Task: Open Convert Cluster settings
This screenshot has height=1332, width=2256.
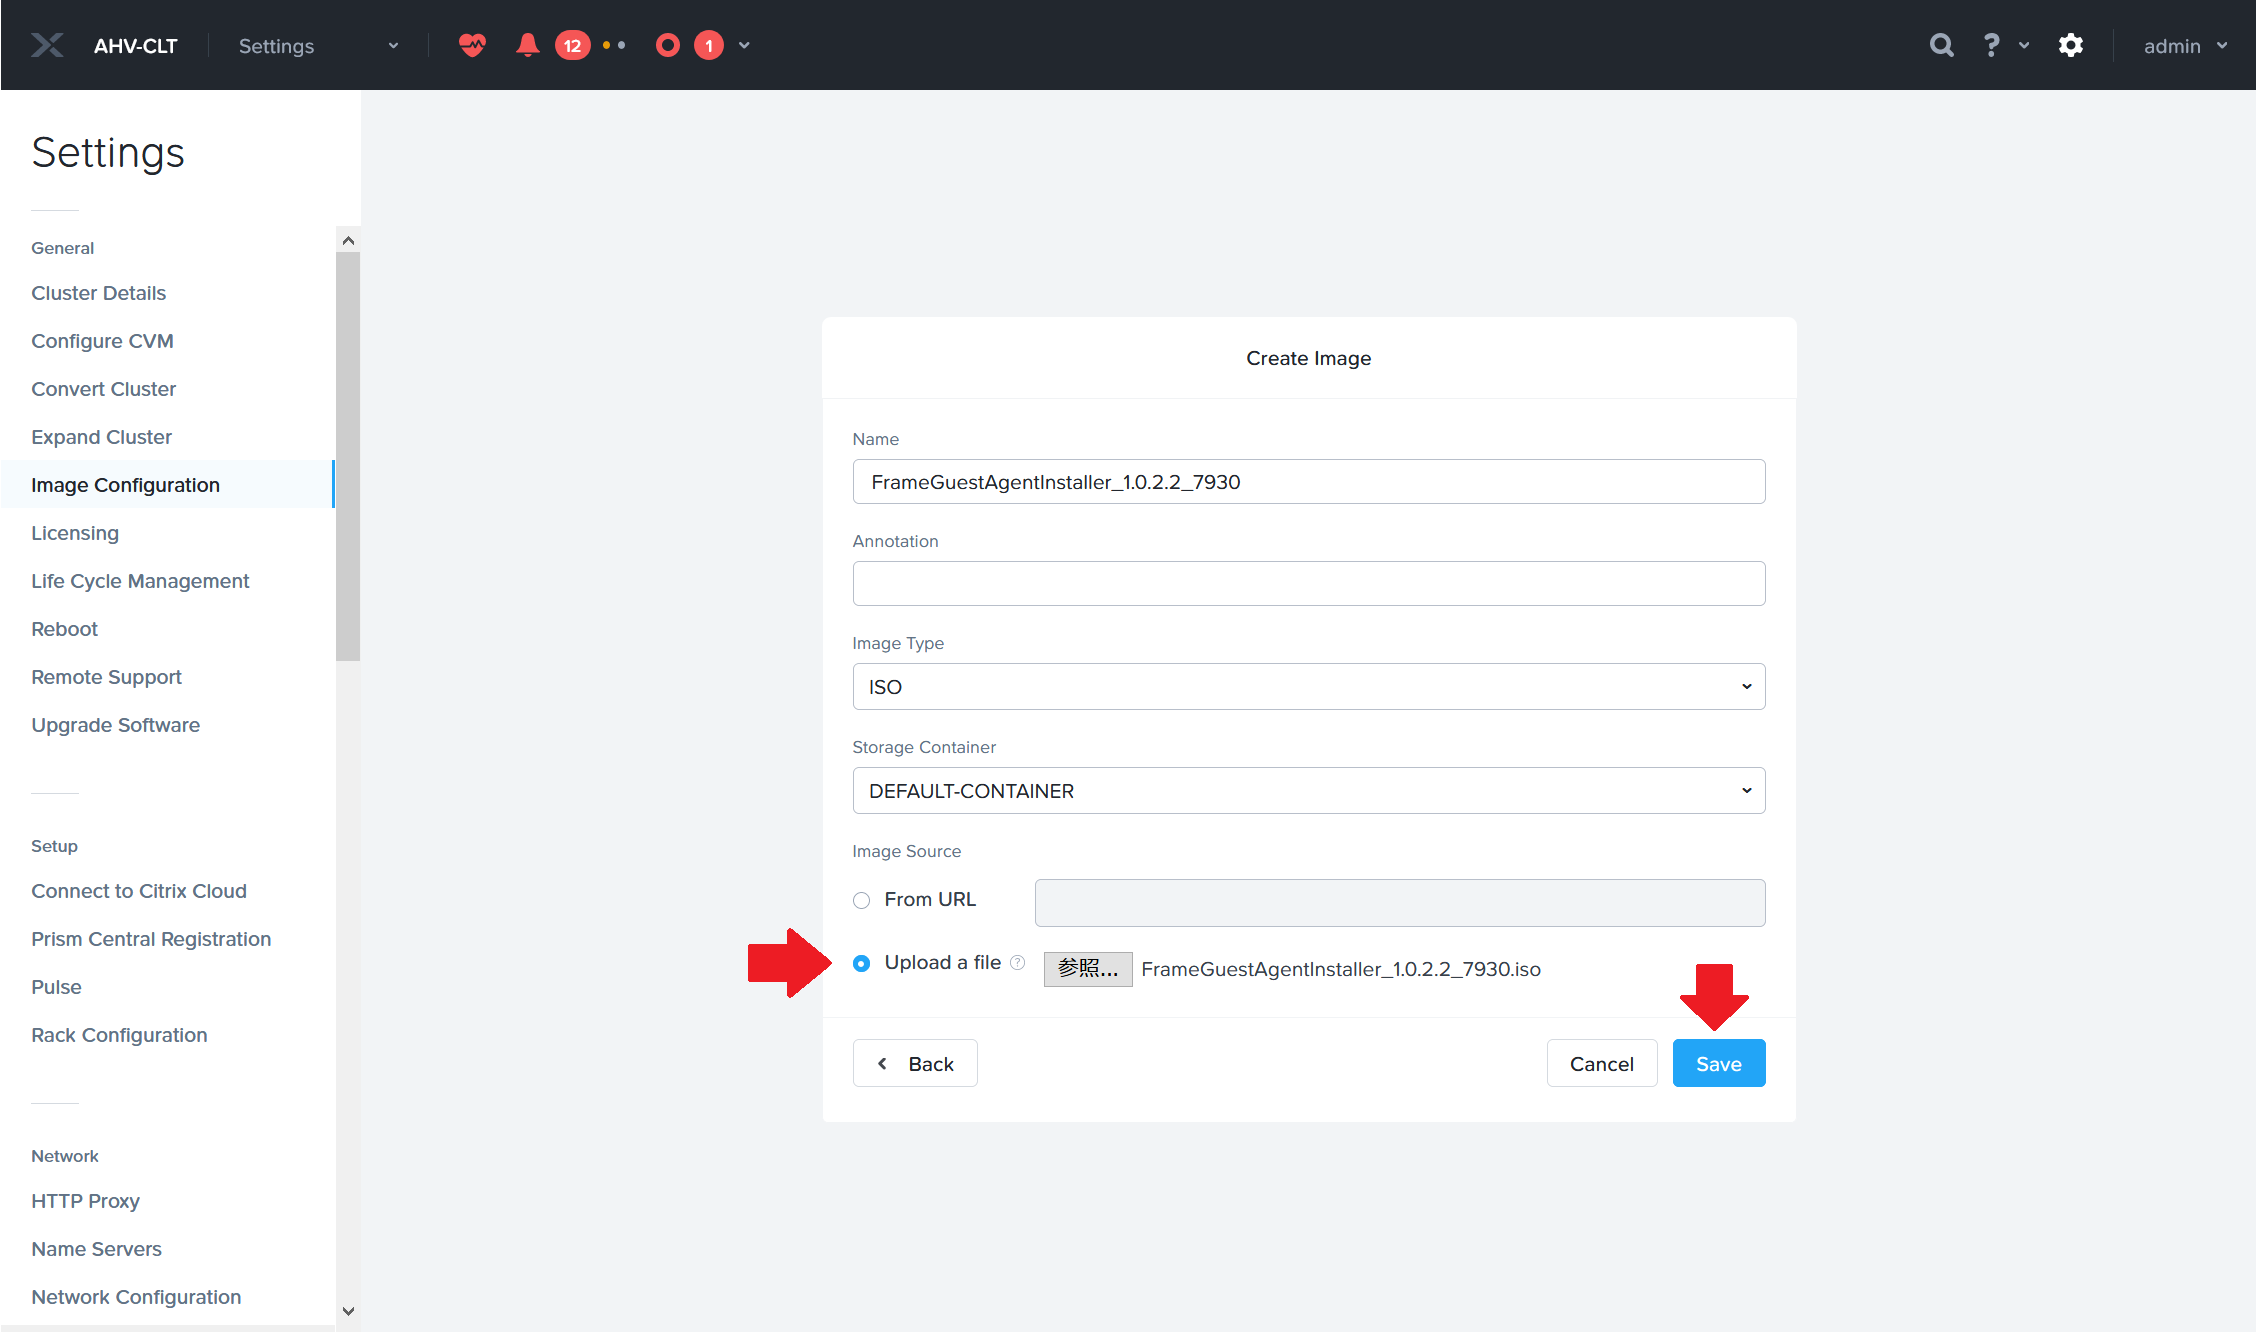Action: point(103,389)
